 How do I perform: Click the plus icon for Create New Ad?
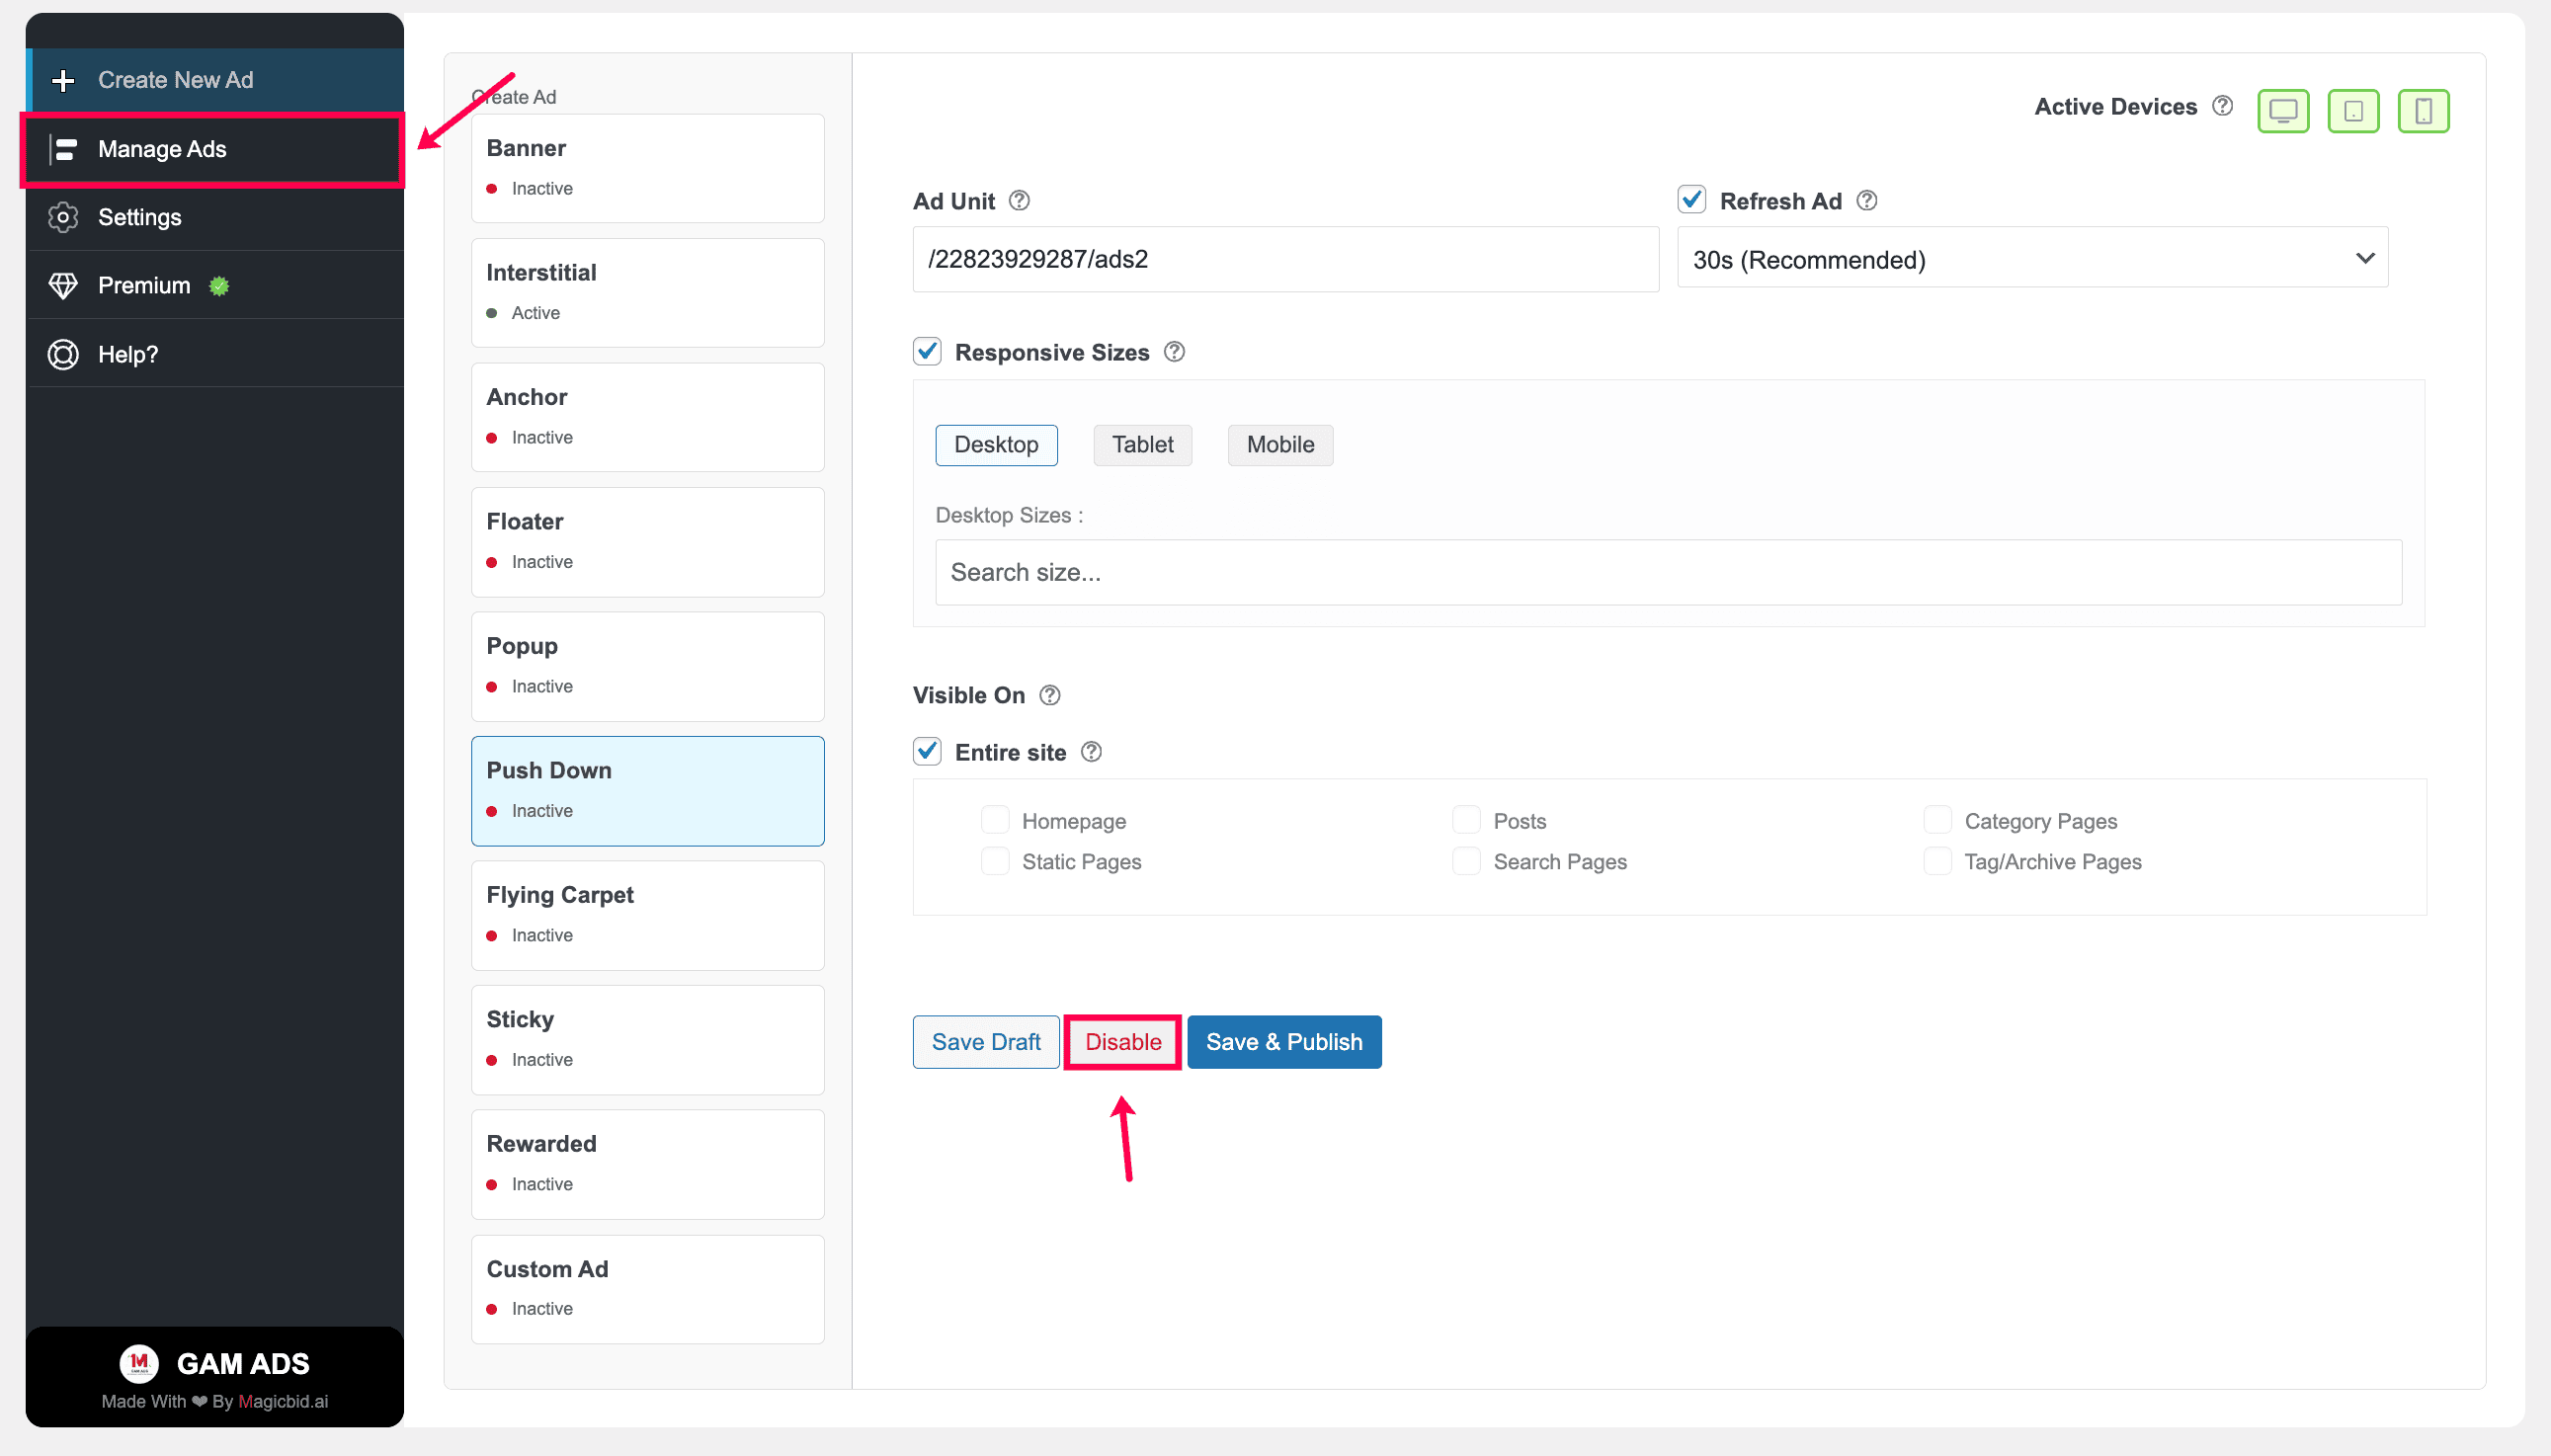pos(63,80)
